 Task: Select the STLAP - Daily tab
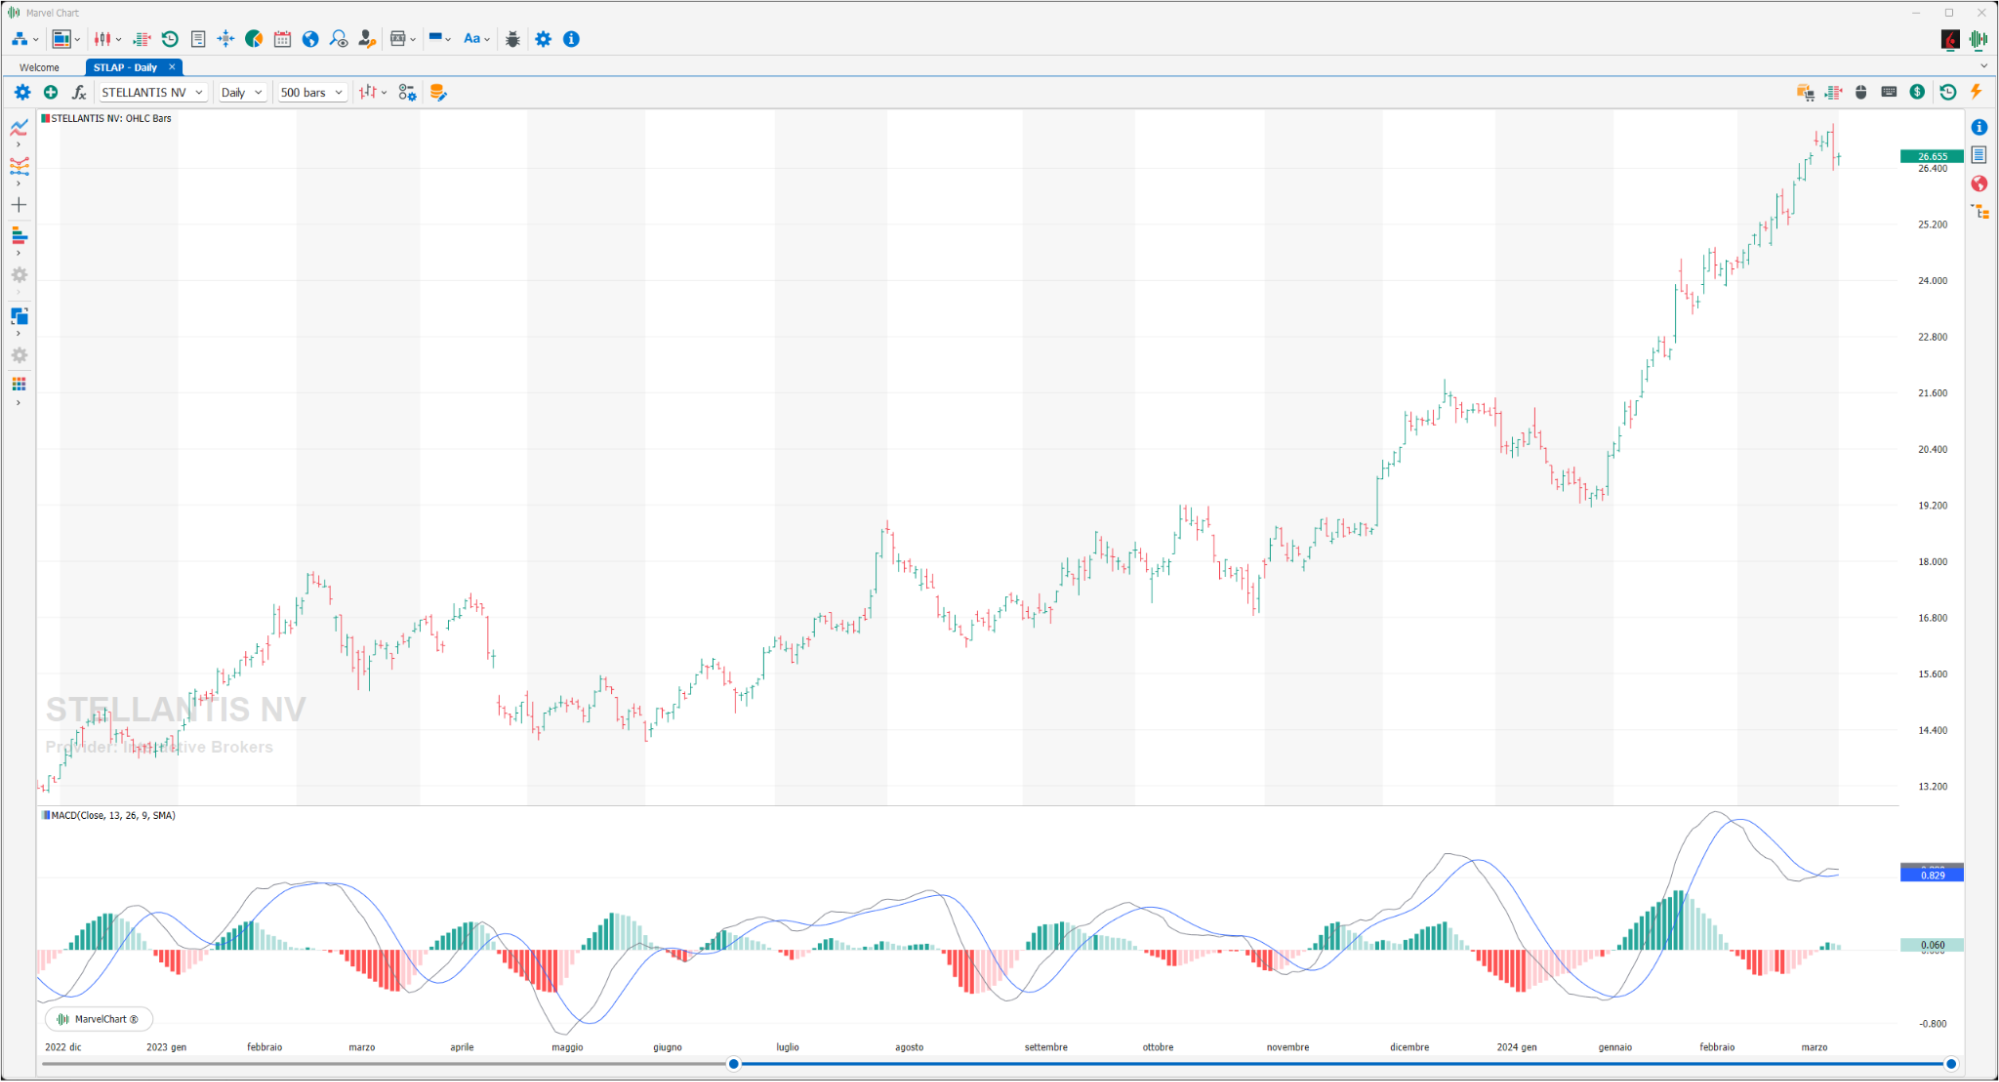click(125, 67)
